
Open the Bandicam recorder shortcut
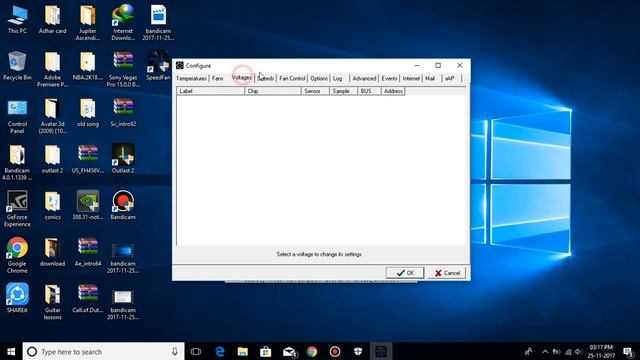pos(123,205)
